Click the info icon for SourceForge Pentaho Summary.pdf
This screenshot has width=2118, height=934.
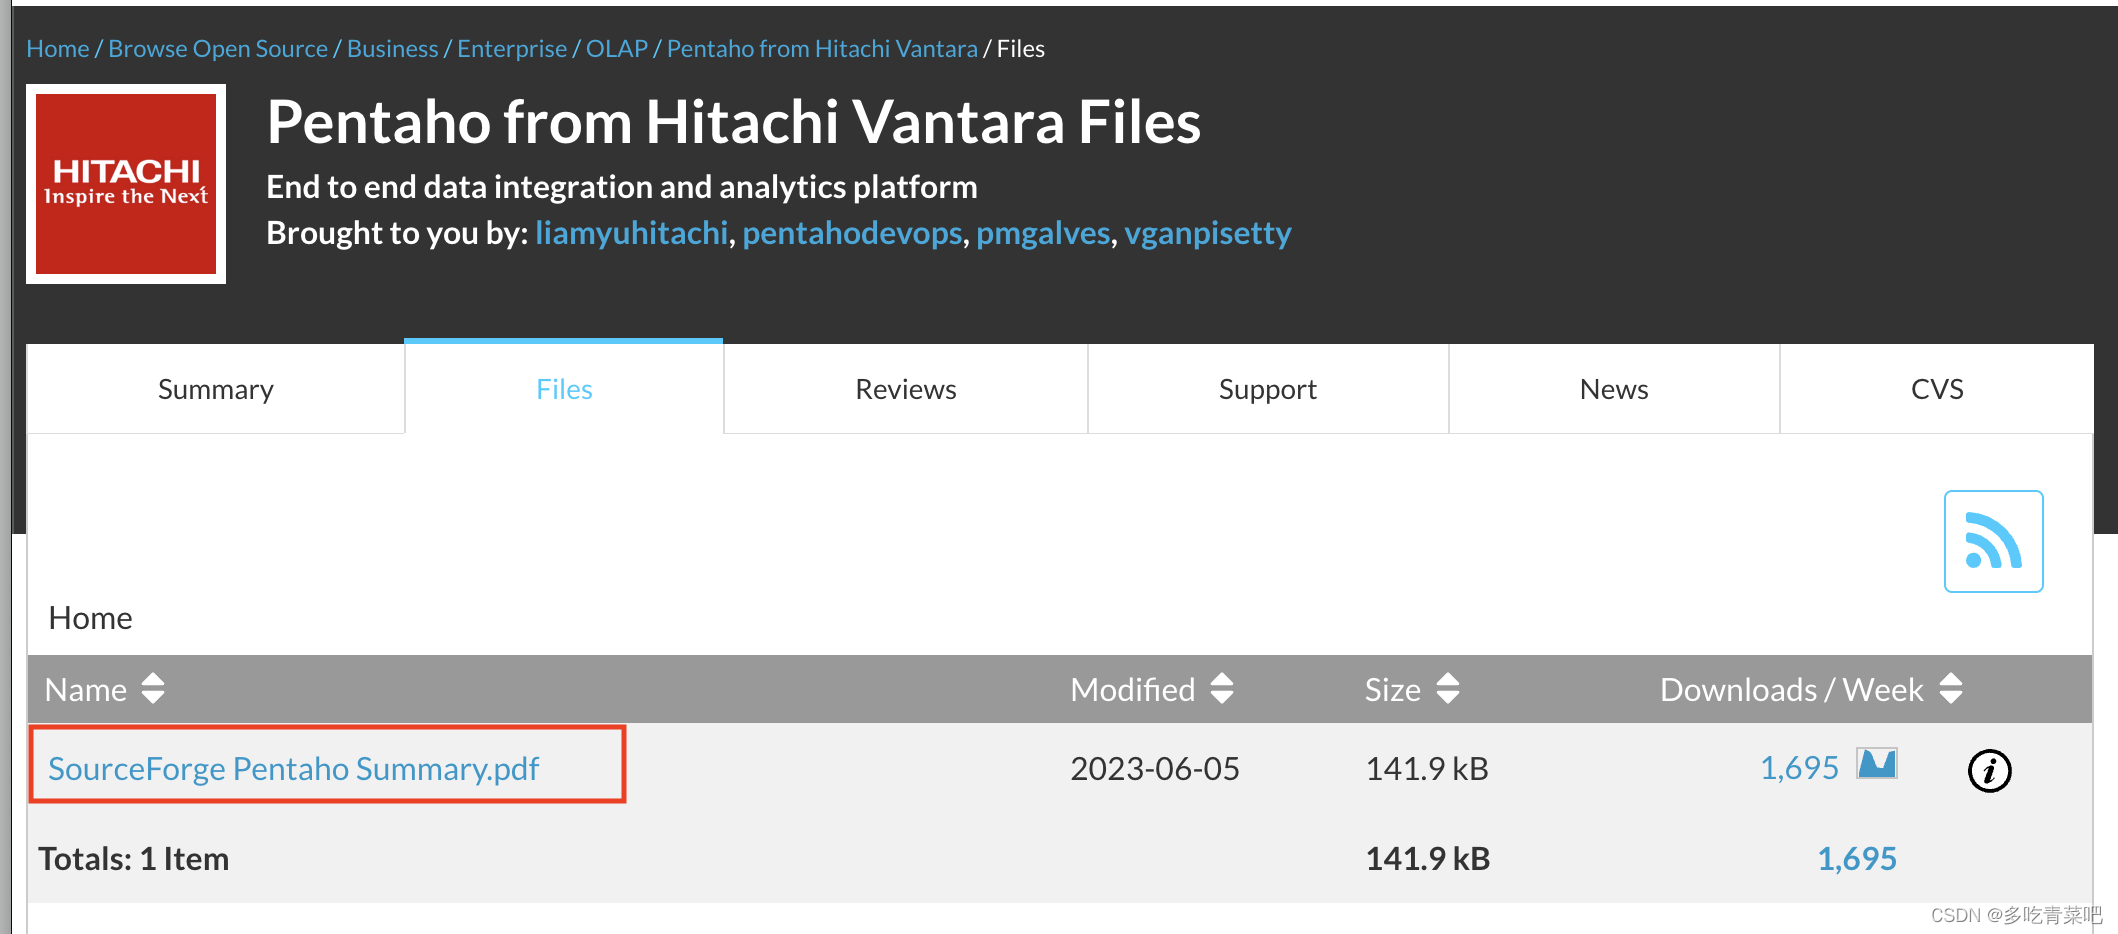point(1989,770)
